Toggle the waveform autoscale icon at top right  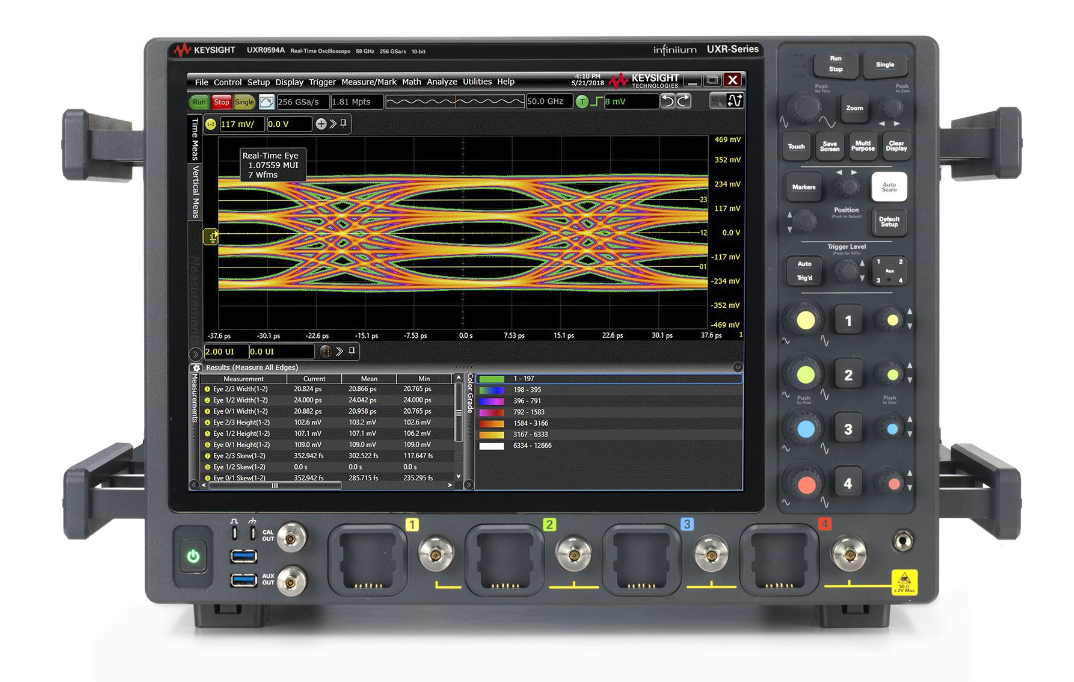(735, 101)
